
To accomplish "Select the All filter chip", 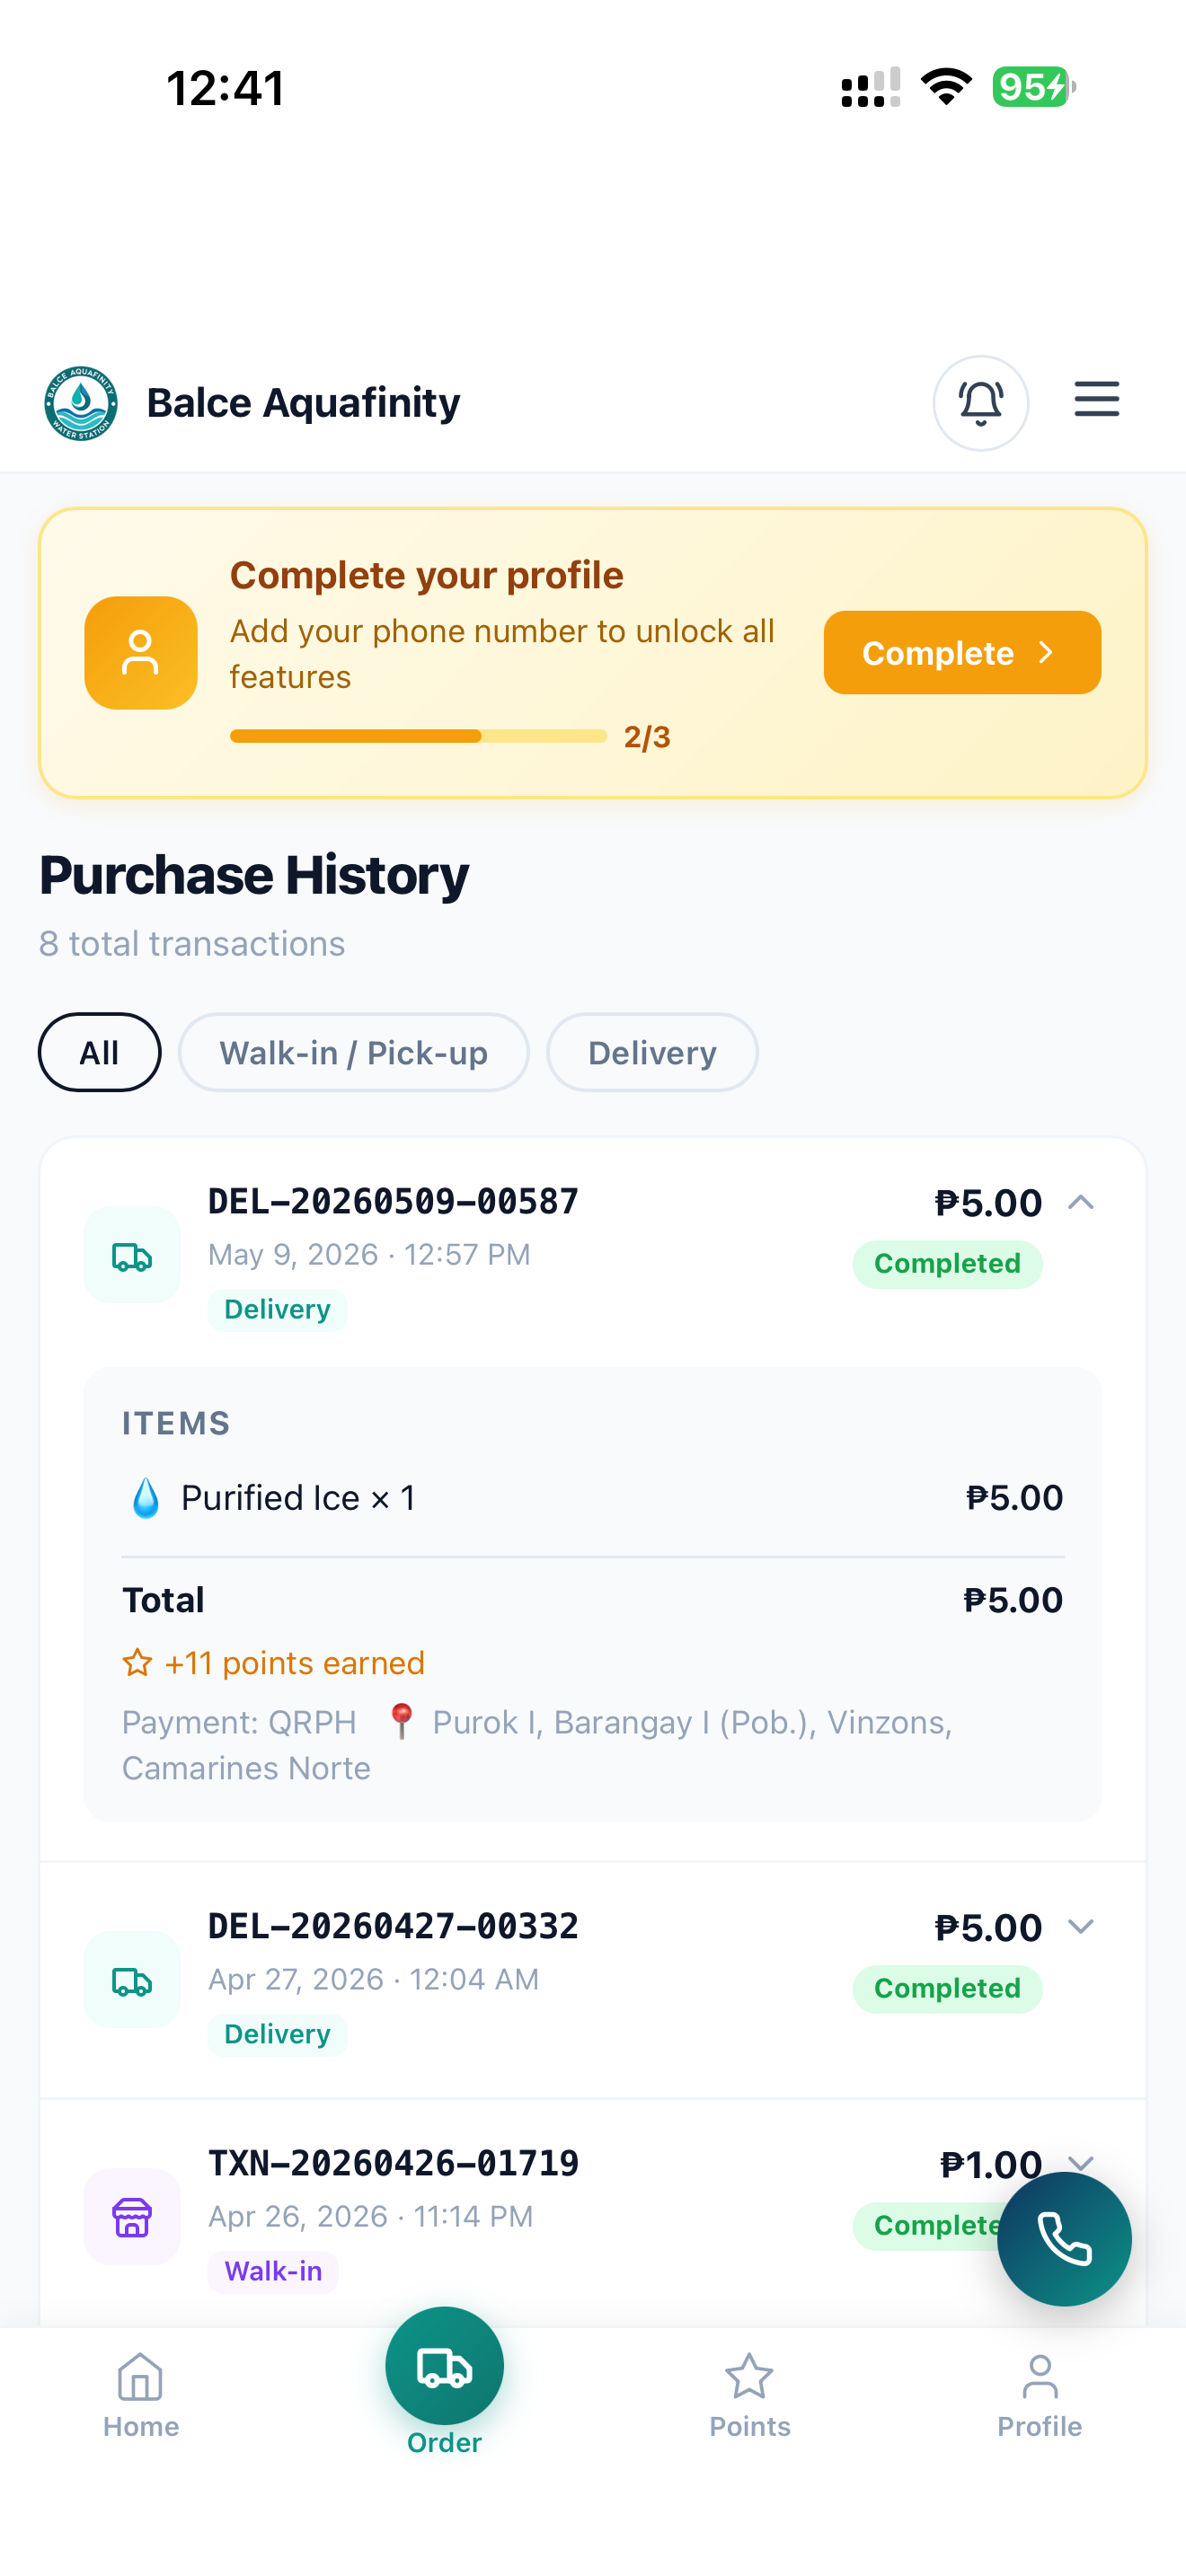I will (x=99, y=1052).
